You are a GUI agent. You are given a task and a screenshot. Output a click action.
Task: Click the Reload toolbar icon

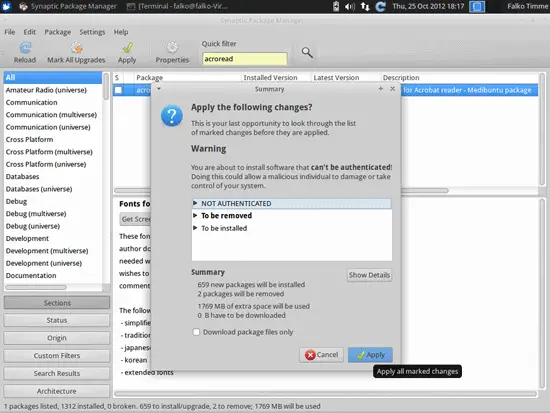25,47
